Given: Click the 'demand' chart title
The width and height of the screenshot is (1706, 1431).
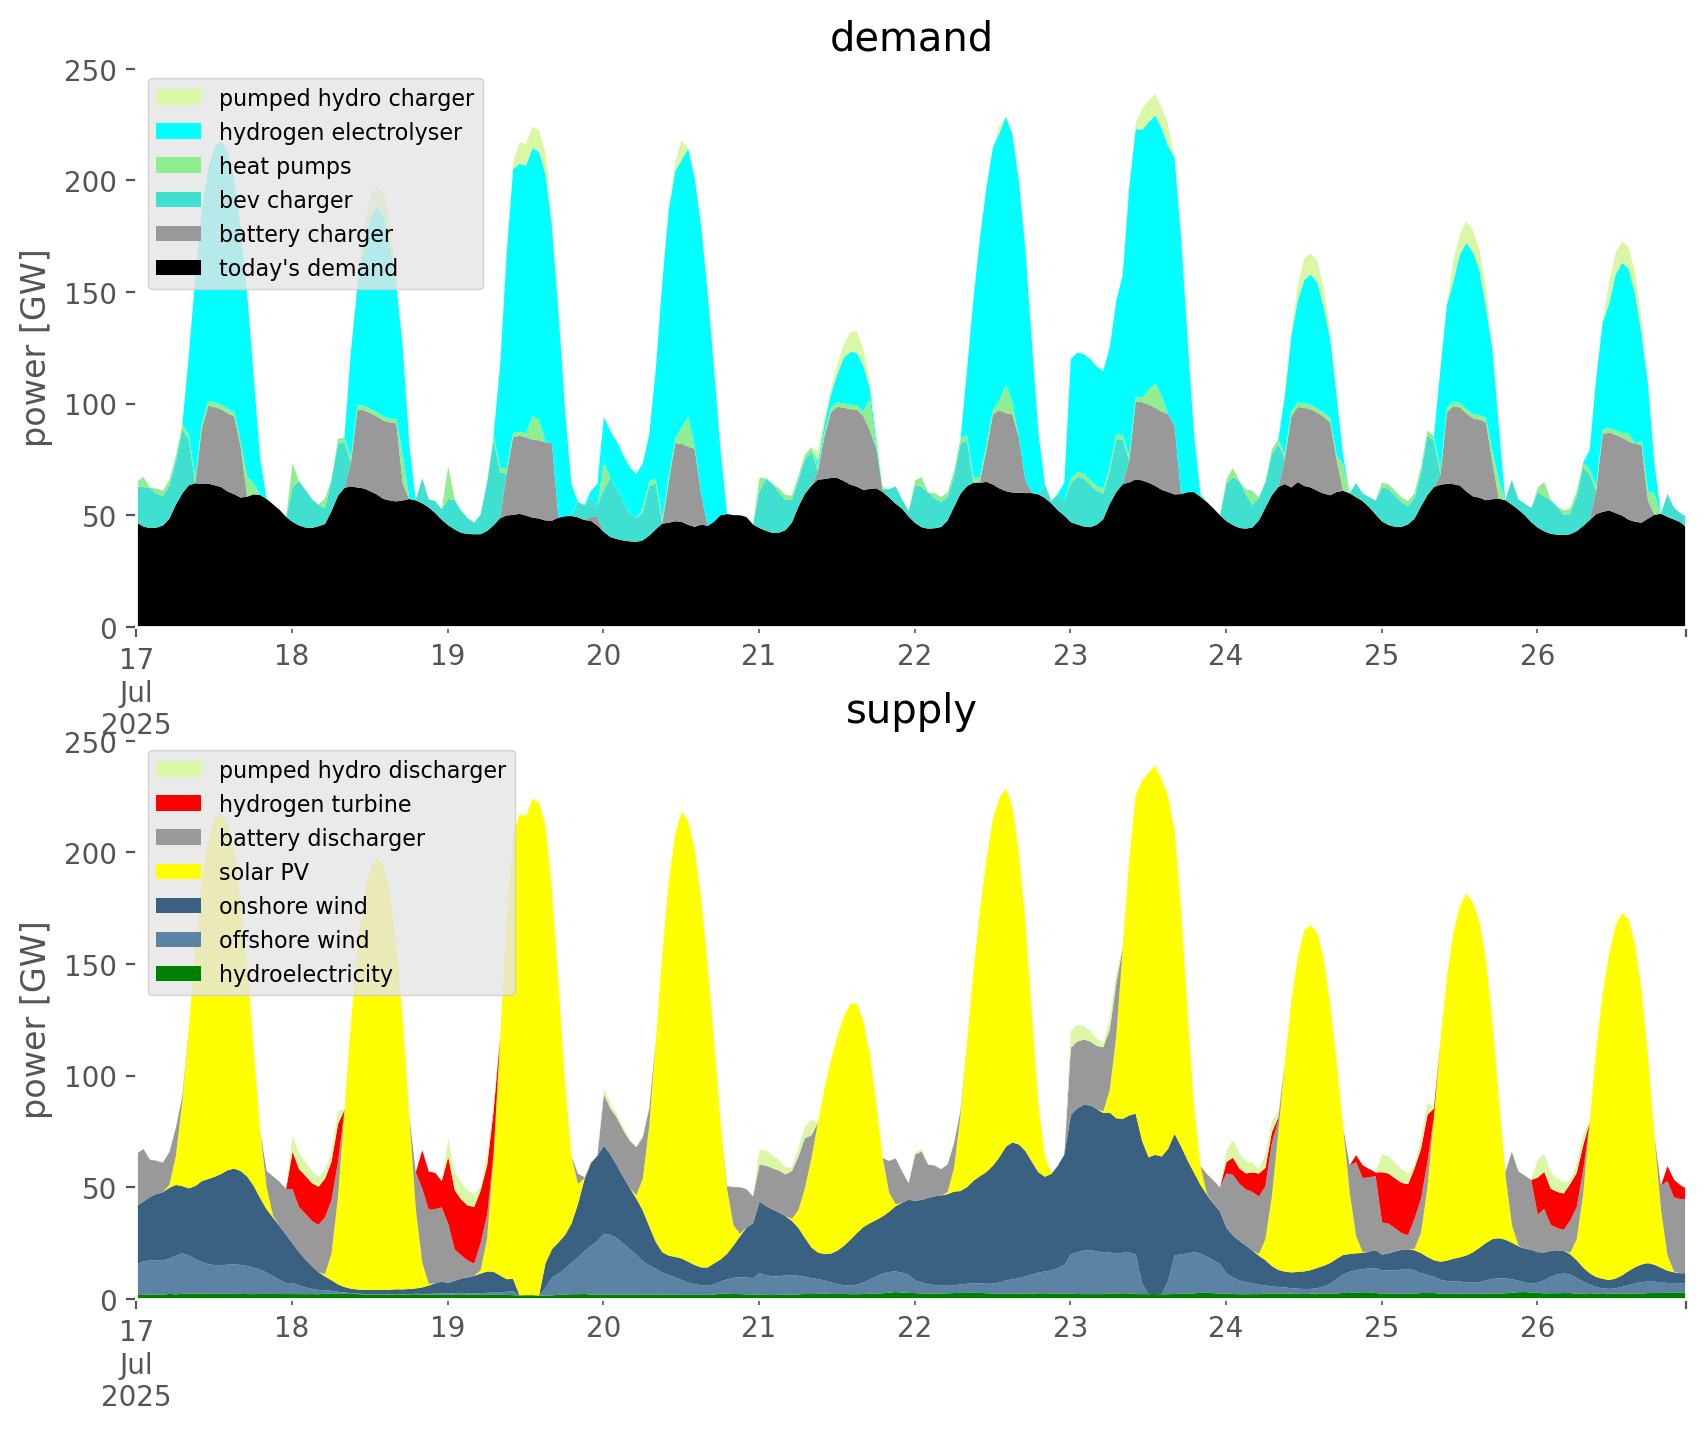Looking at the screenshot, I should [x=911, y=38].
